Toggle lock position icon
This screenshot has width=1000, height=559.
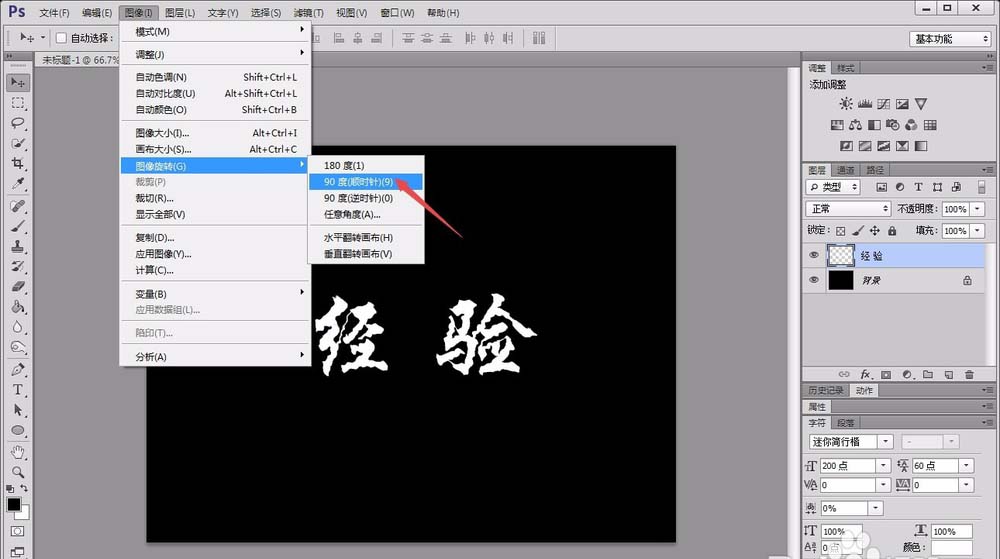pos(875,231)
